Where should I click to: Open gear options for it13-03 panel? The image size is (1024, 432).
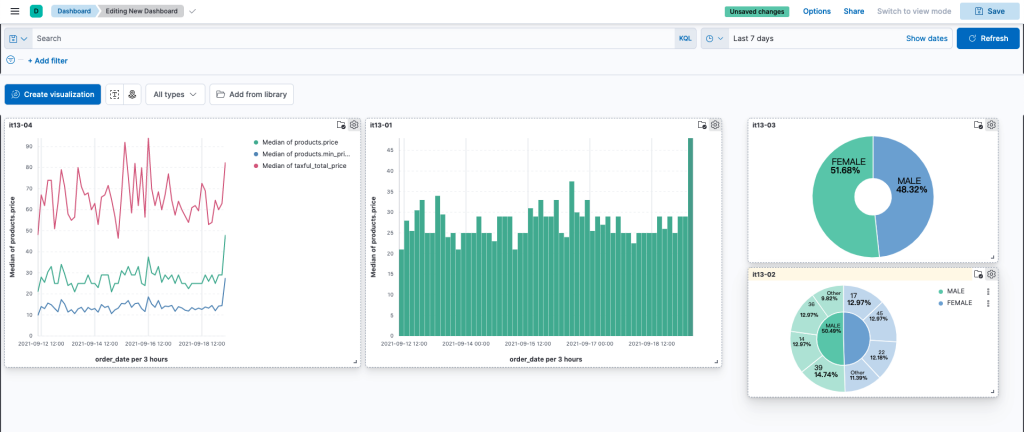click(991, 125)
